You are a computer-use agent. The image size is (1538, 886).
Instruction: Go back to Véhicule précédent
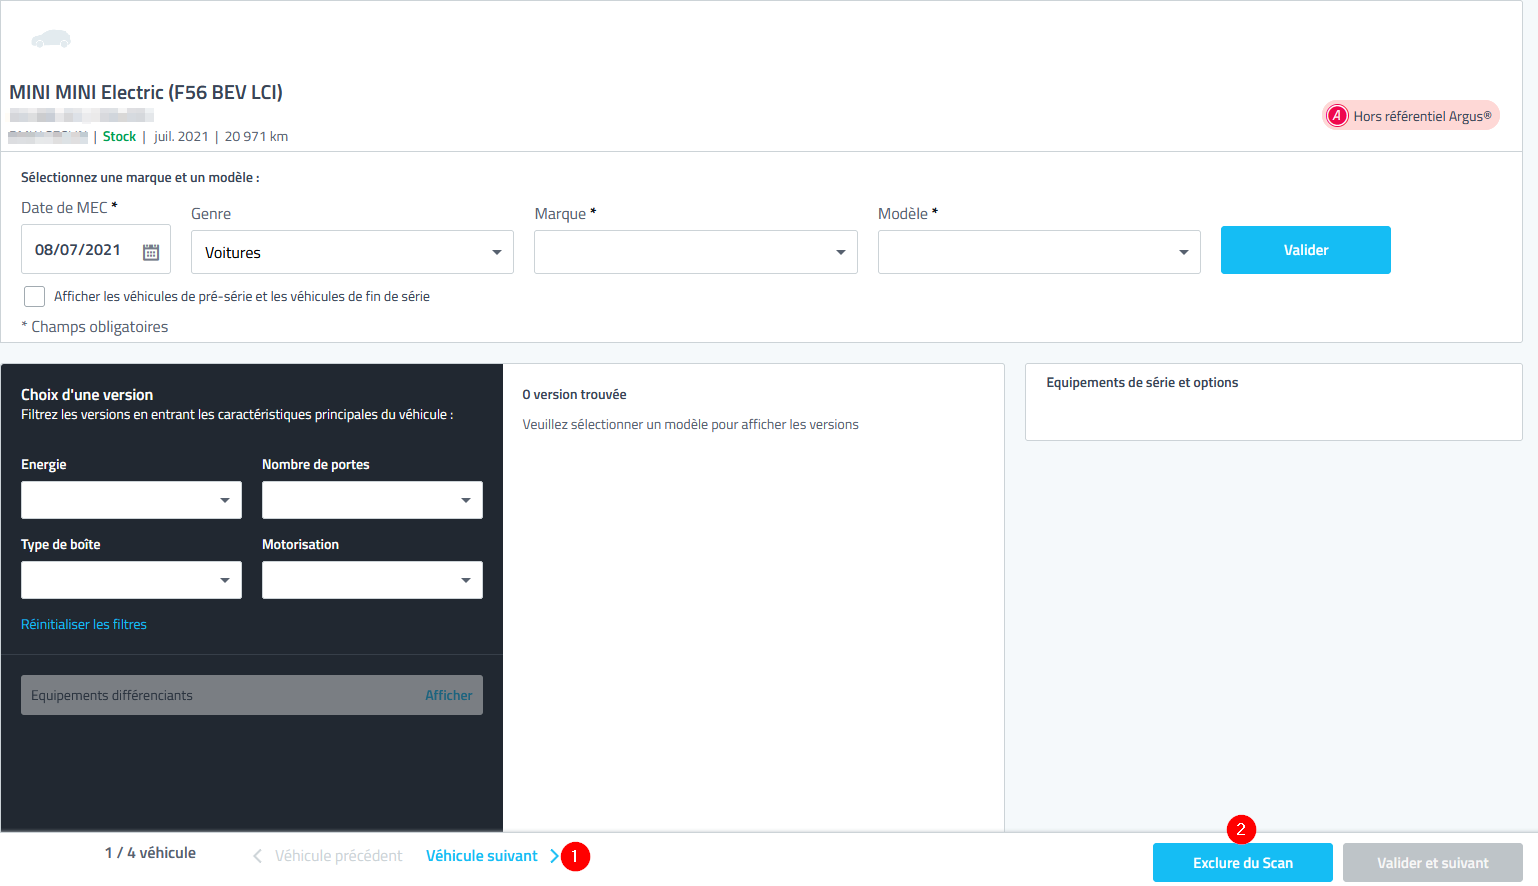(339, 856)
